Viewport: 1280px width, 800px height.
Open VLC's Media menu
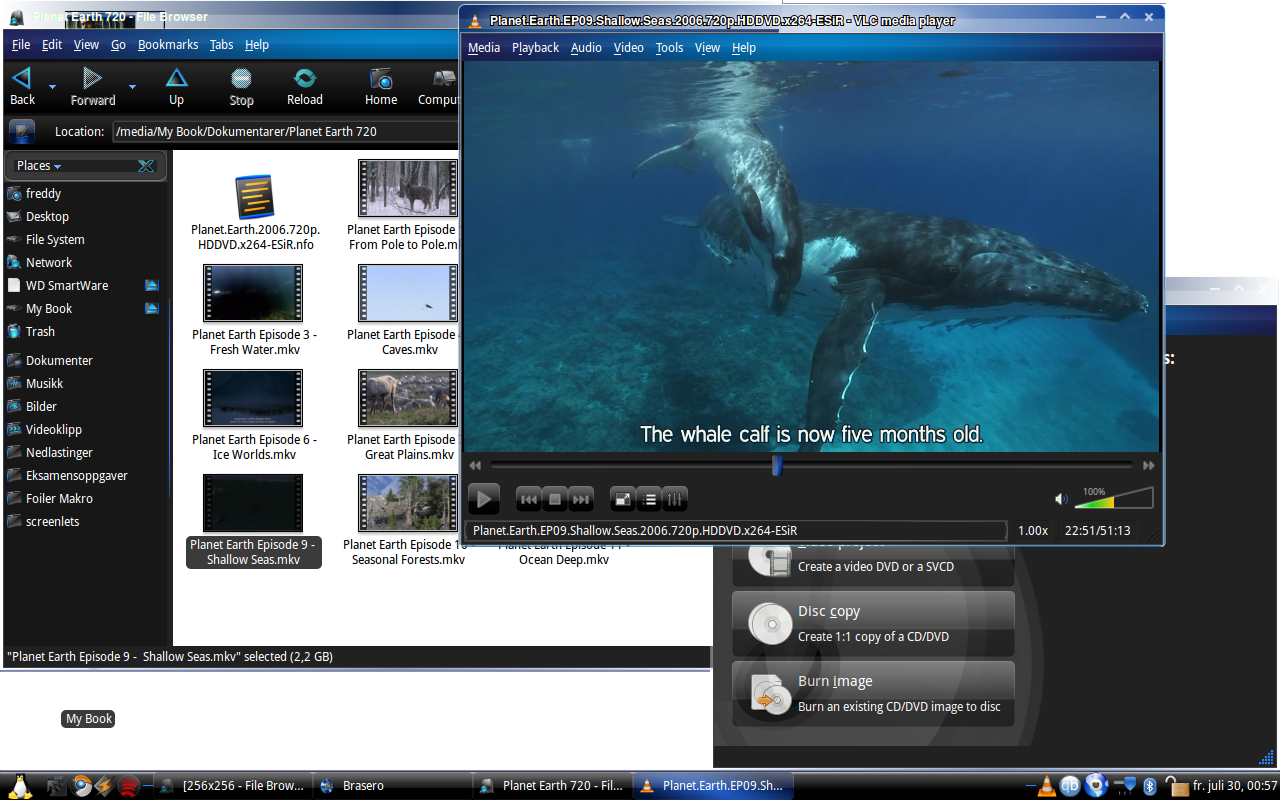pyautogui.click(x=484, y=48)
